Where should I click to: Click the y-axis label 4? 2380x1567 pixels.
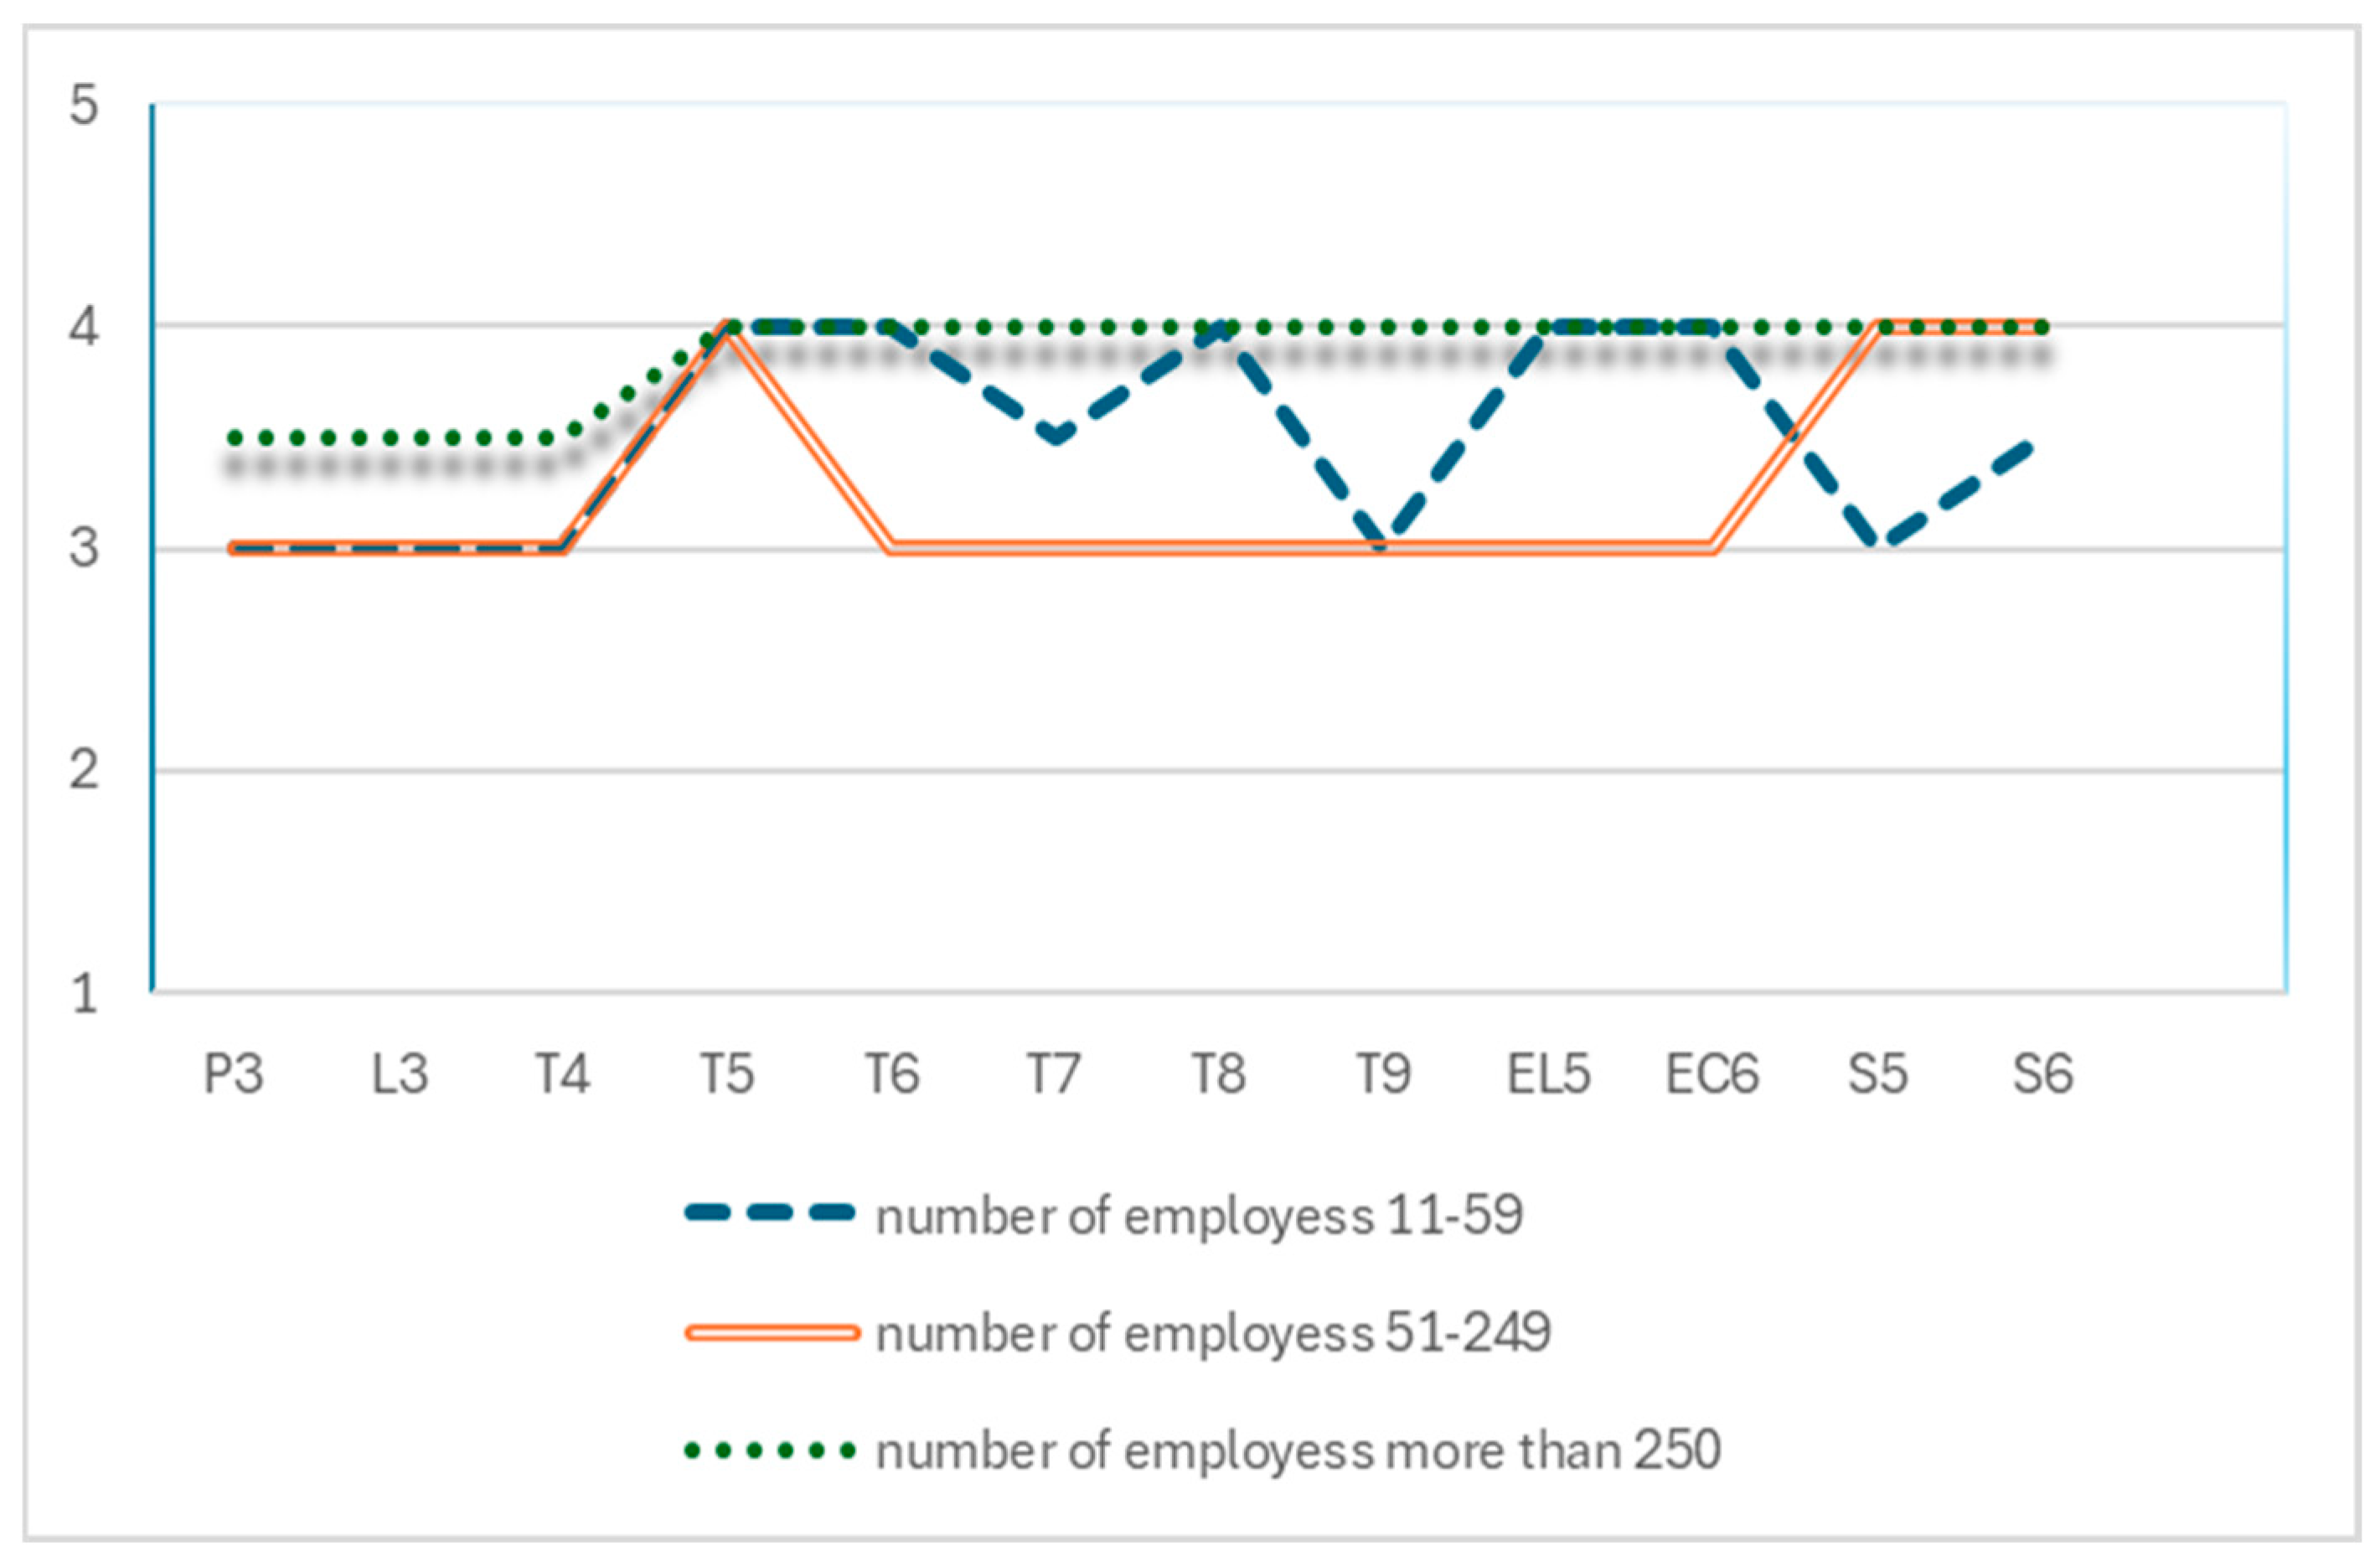84,327
